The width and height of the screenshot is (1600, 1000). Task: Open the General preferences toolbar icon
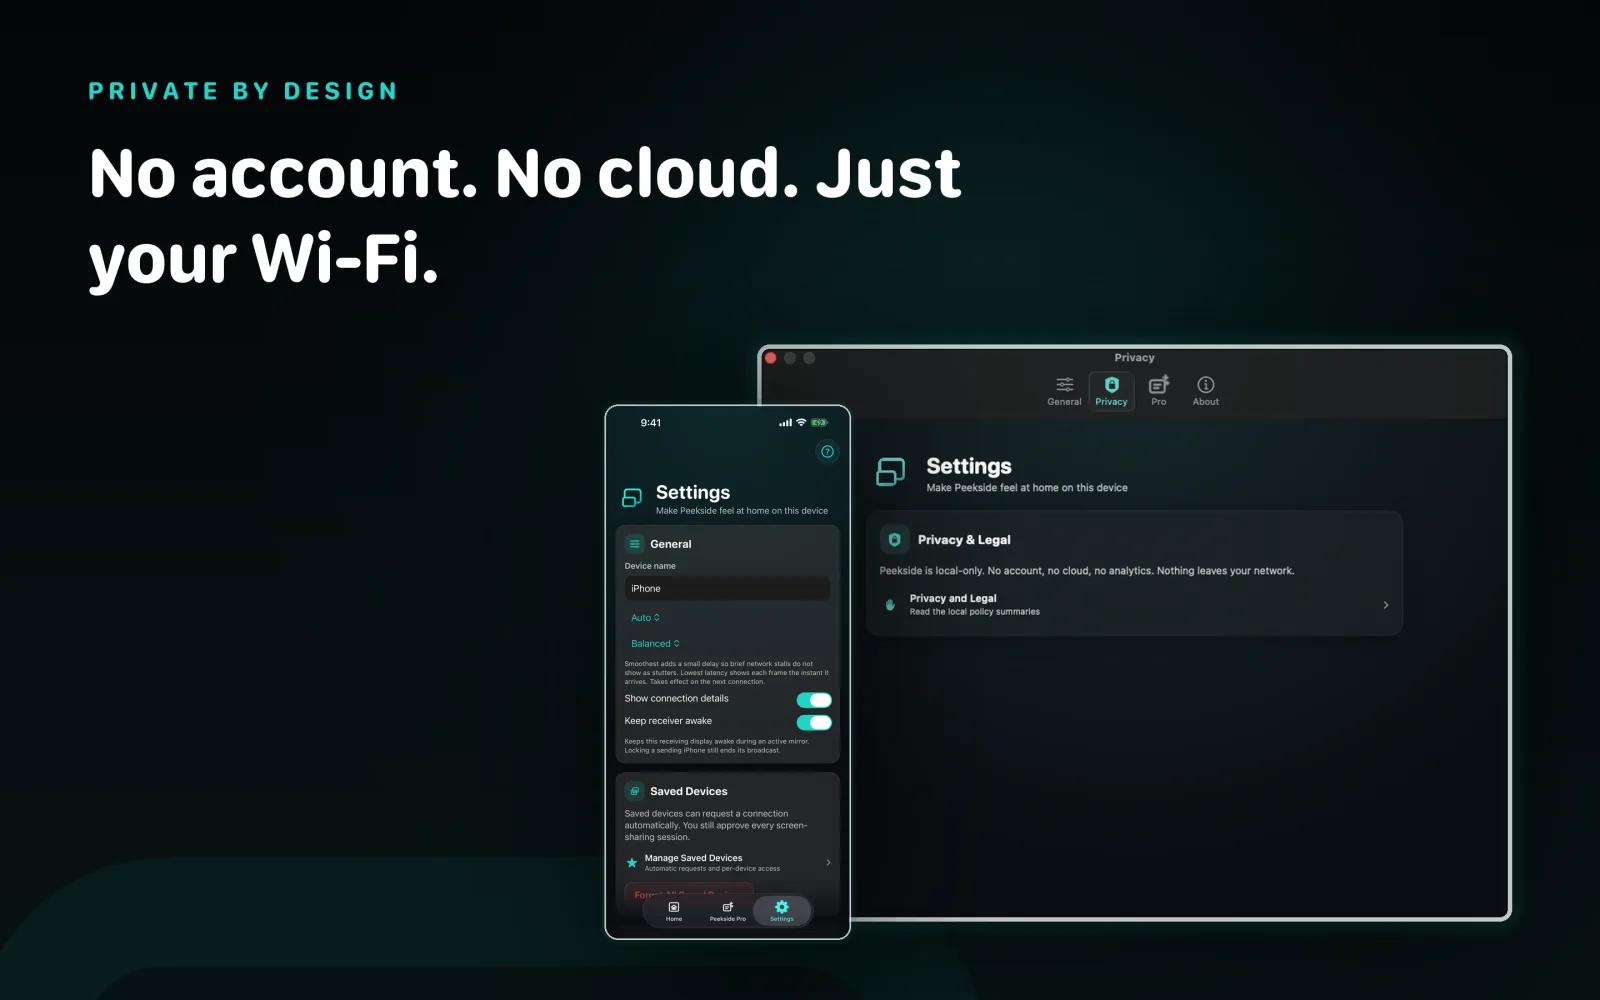click(x=1064, y=390)
